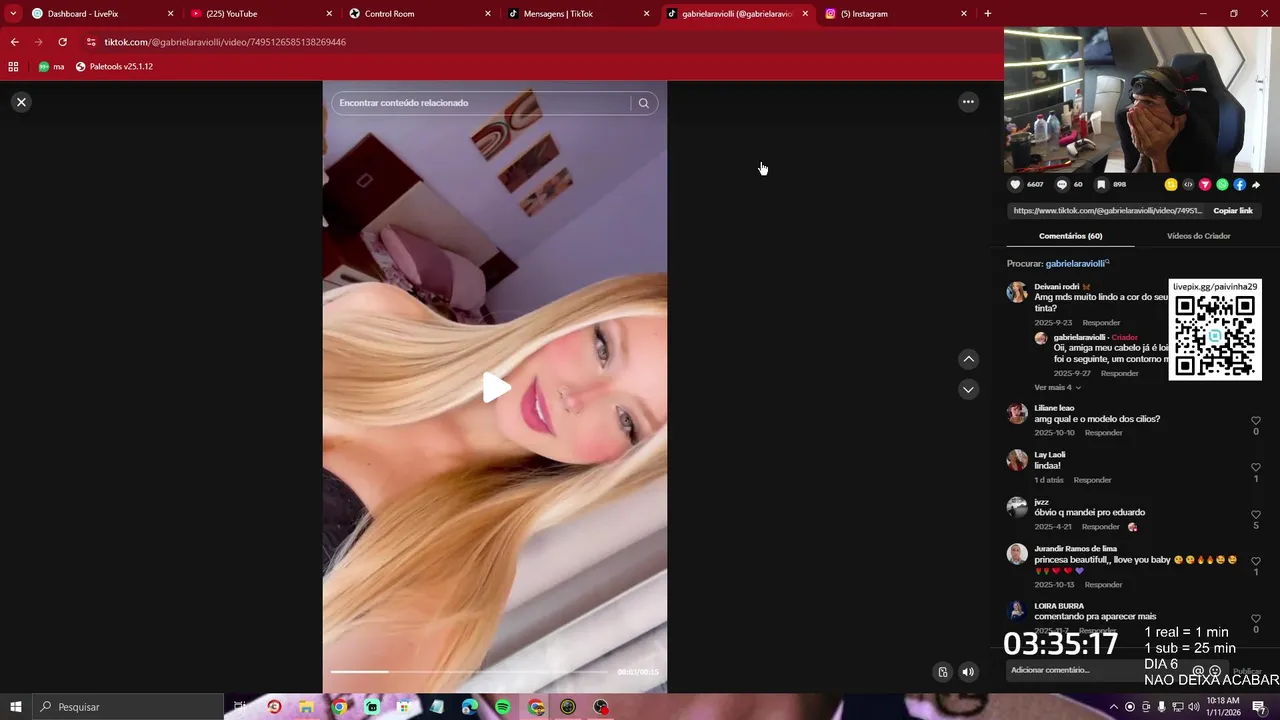The height and width of the screenshot is (720, 1280).
Task: Open a new browser tab with plus
Action: pos(988,14)
